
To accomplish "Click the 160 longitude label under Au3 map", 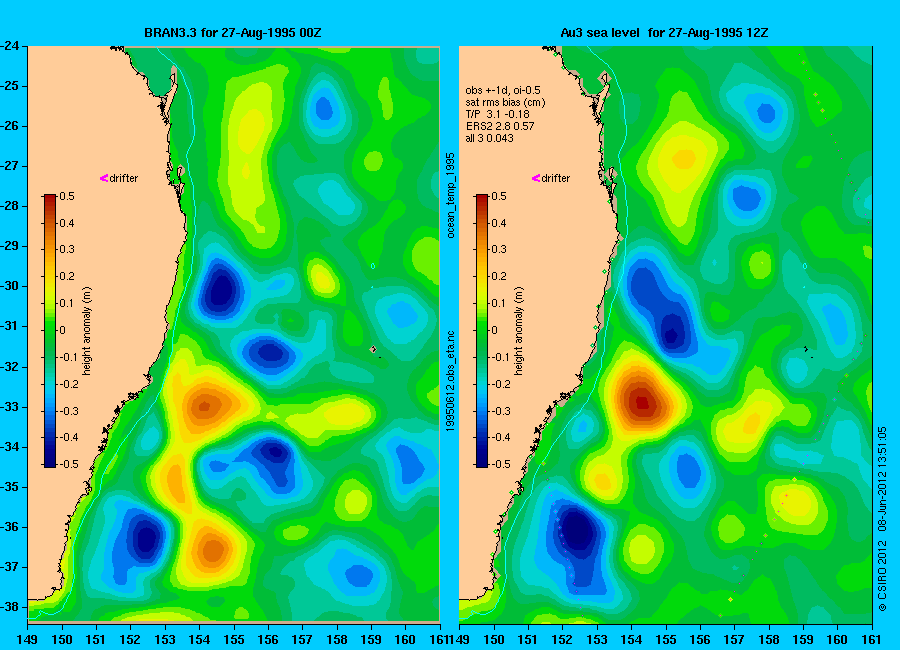I will pos(837,639).
